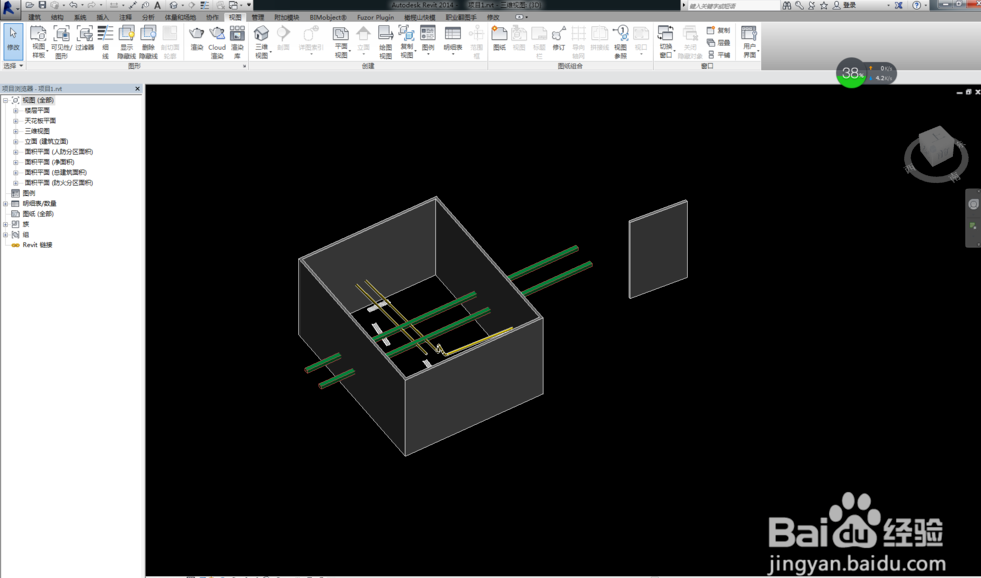This screenshot has height=578, width=981.
Task: Select the 修改 (Modify) arrow tool
Action: [13, 40]
